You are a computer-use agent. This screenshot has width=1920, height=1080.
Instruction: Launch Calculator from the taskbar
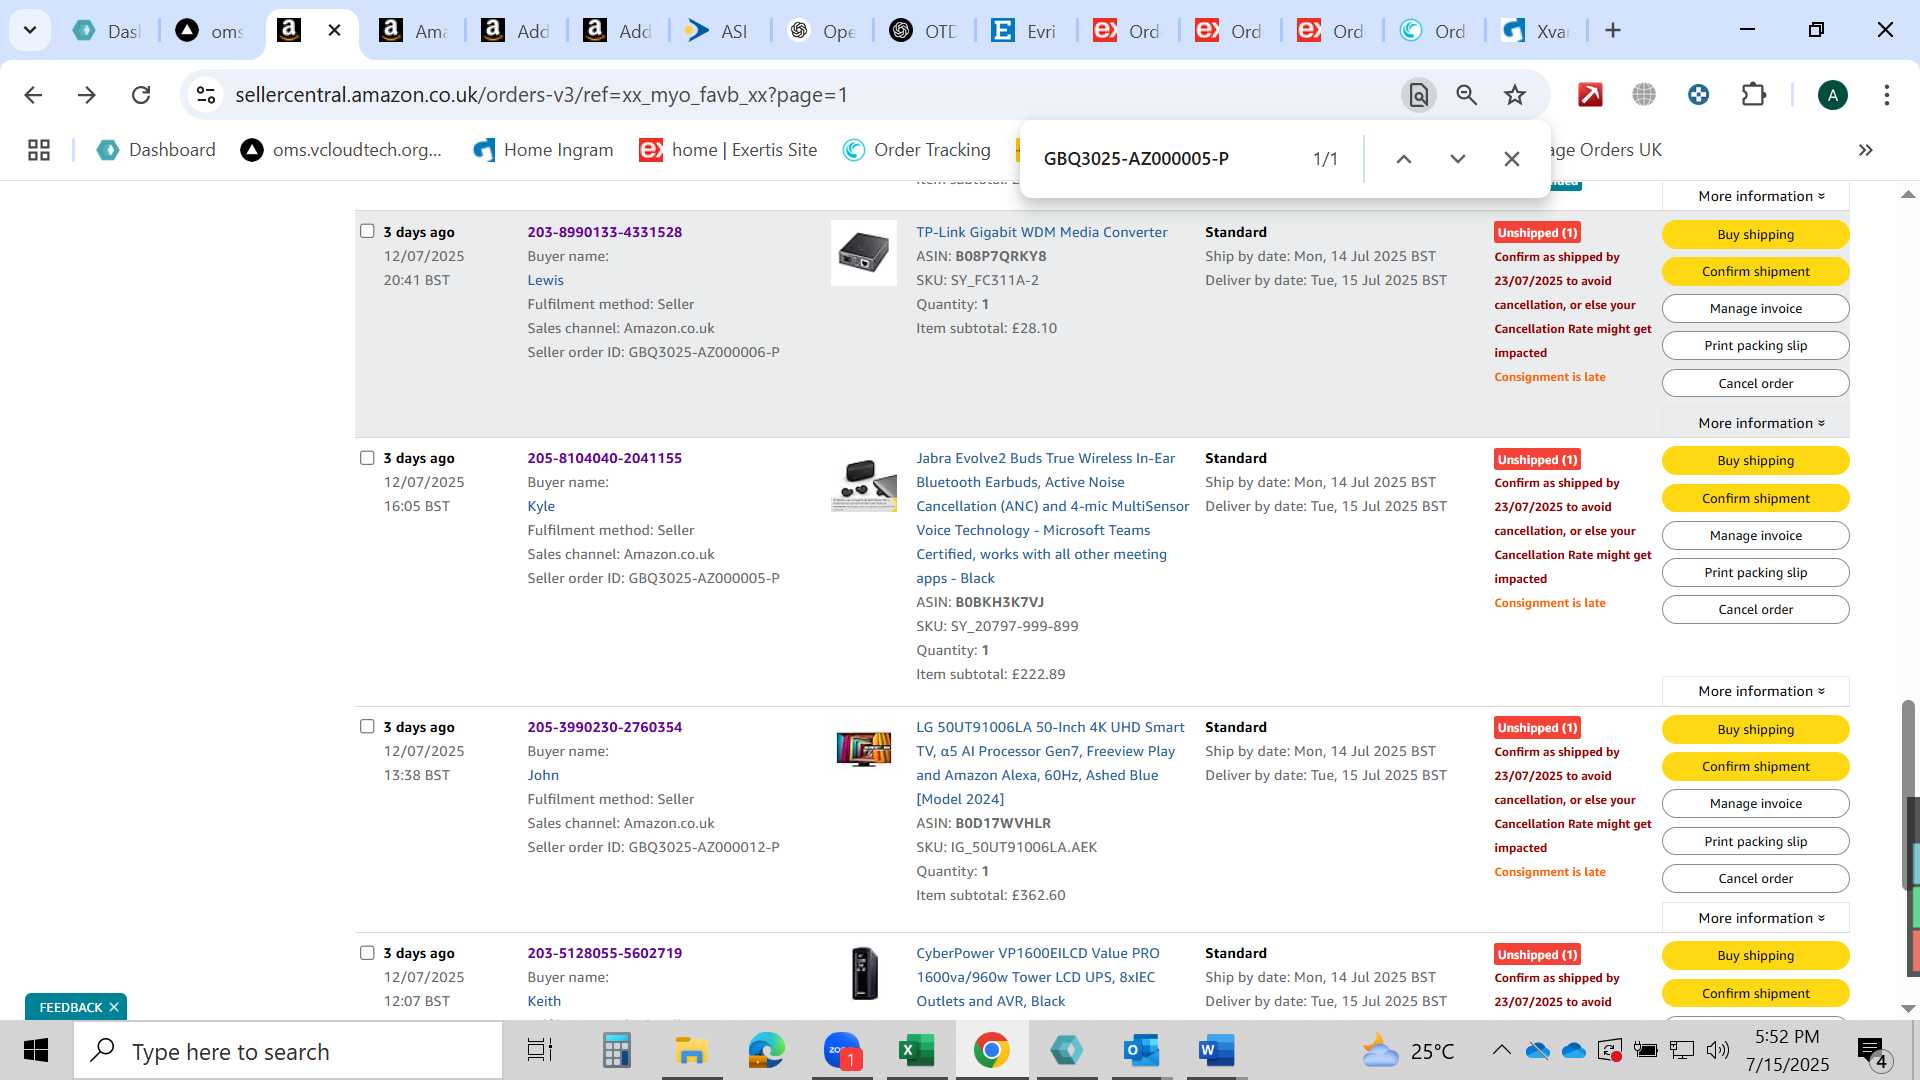click(616, 1051)
